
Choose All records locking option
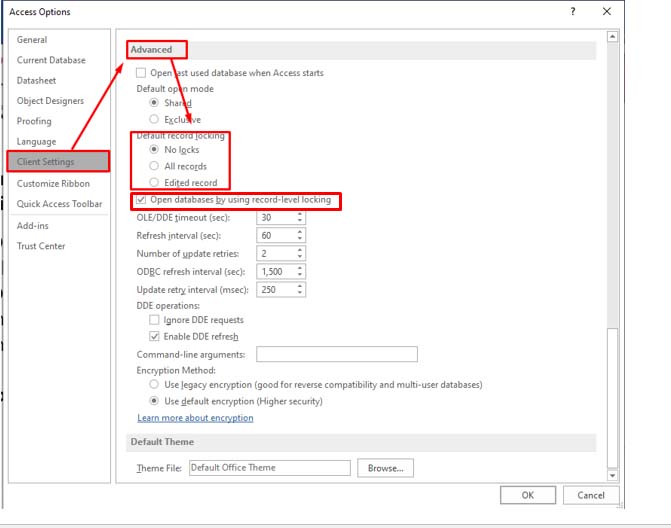(154, 166)
